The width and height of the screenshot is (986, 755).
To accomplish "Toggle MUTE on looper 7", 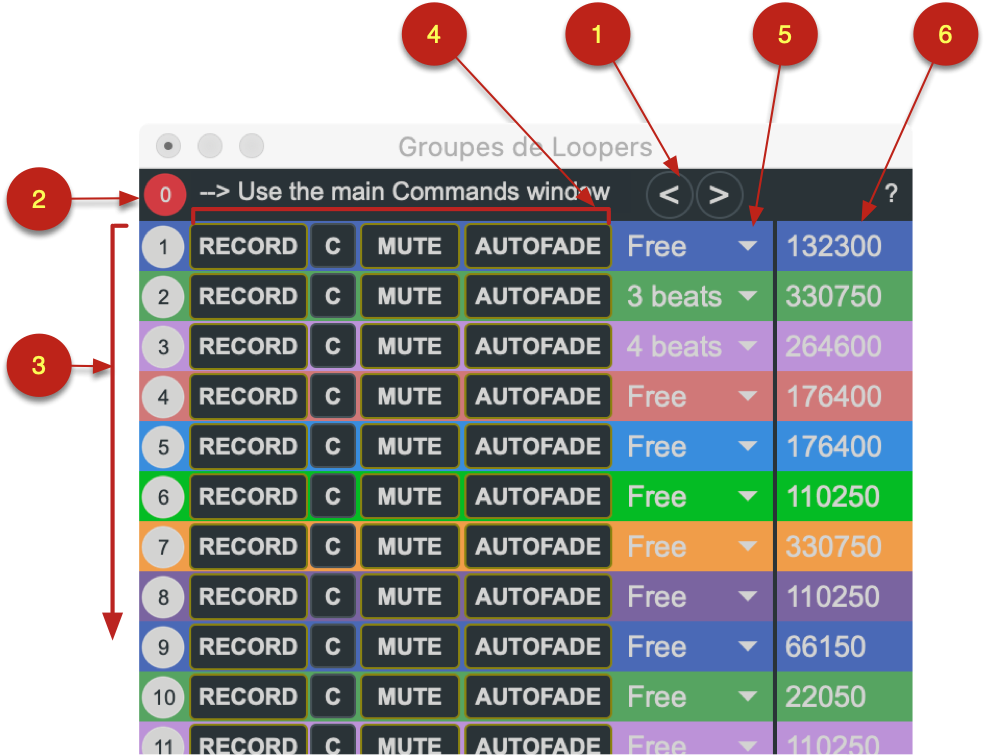I will point(410,547).
